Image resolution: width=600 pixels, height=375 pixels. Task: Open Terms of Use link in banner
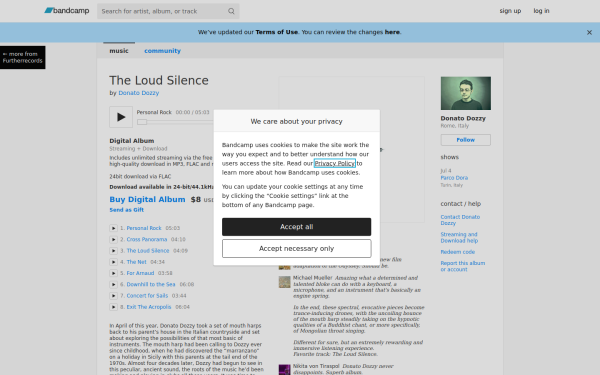pyautogui.click(x=277, y=32)
